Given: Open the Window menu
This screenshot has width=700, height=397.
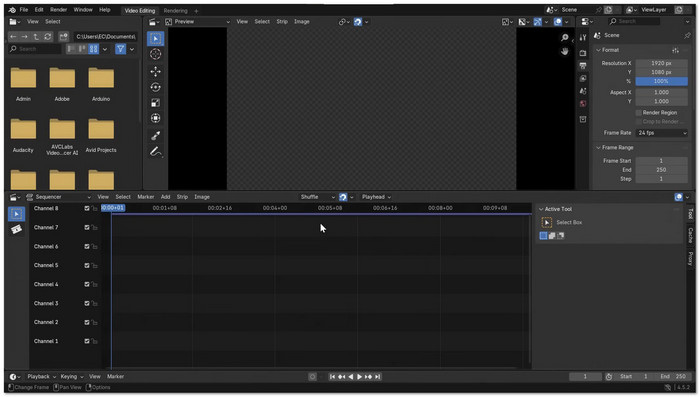Looking at the screenshot, I should tap(83, 10).
